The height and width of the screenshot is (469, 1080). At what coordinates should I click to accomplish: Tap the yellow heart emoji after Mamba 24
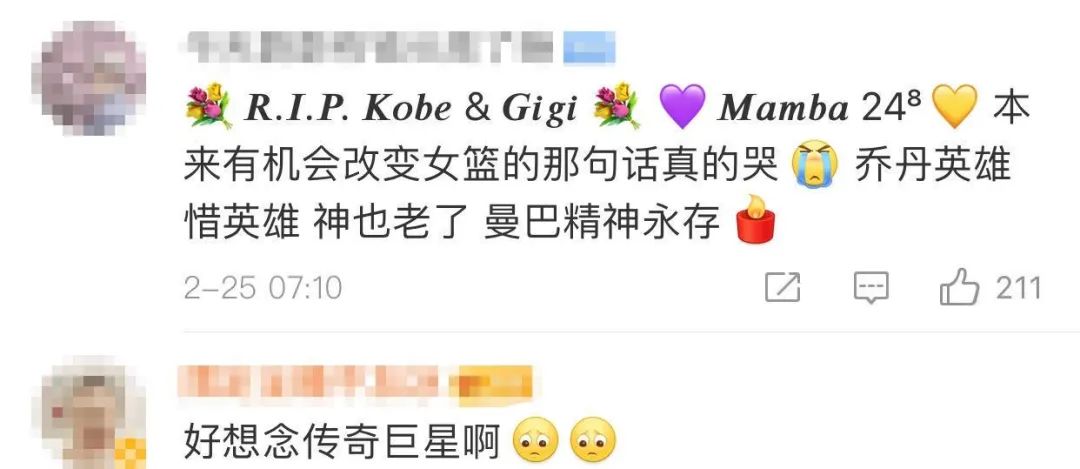[955, 106]
